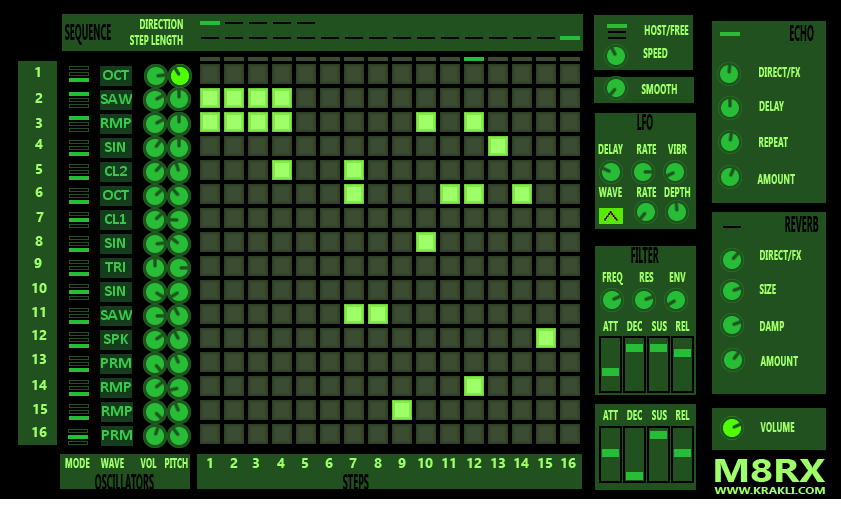Toggle the Host/Free sync switch

617,31
